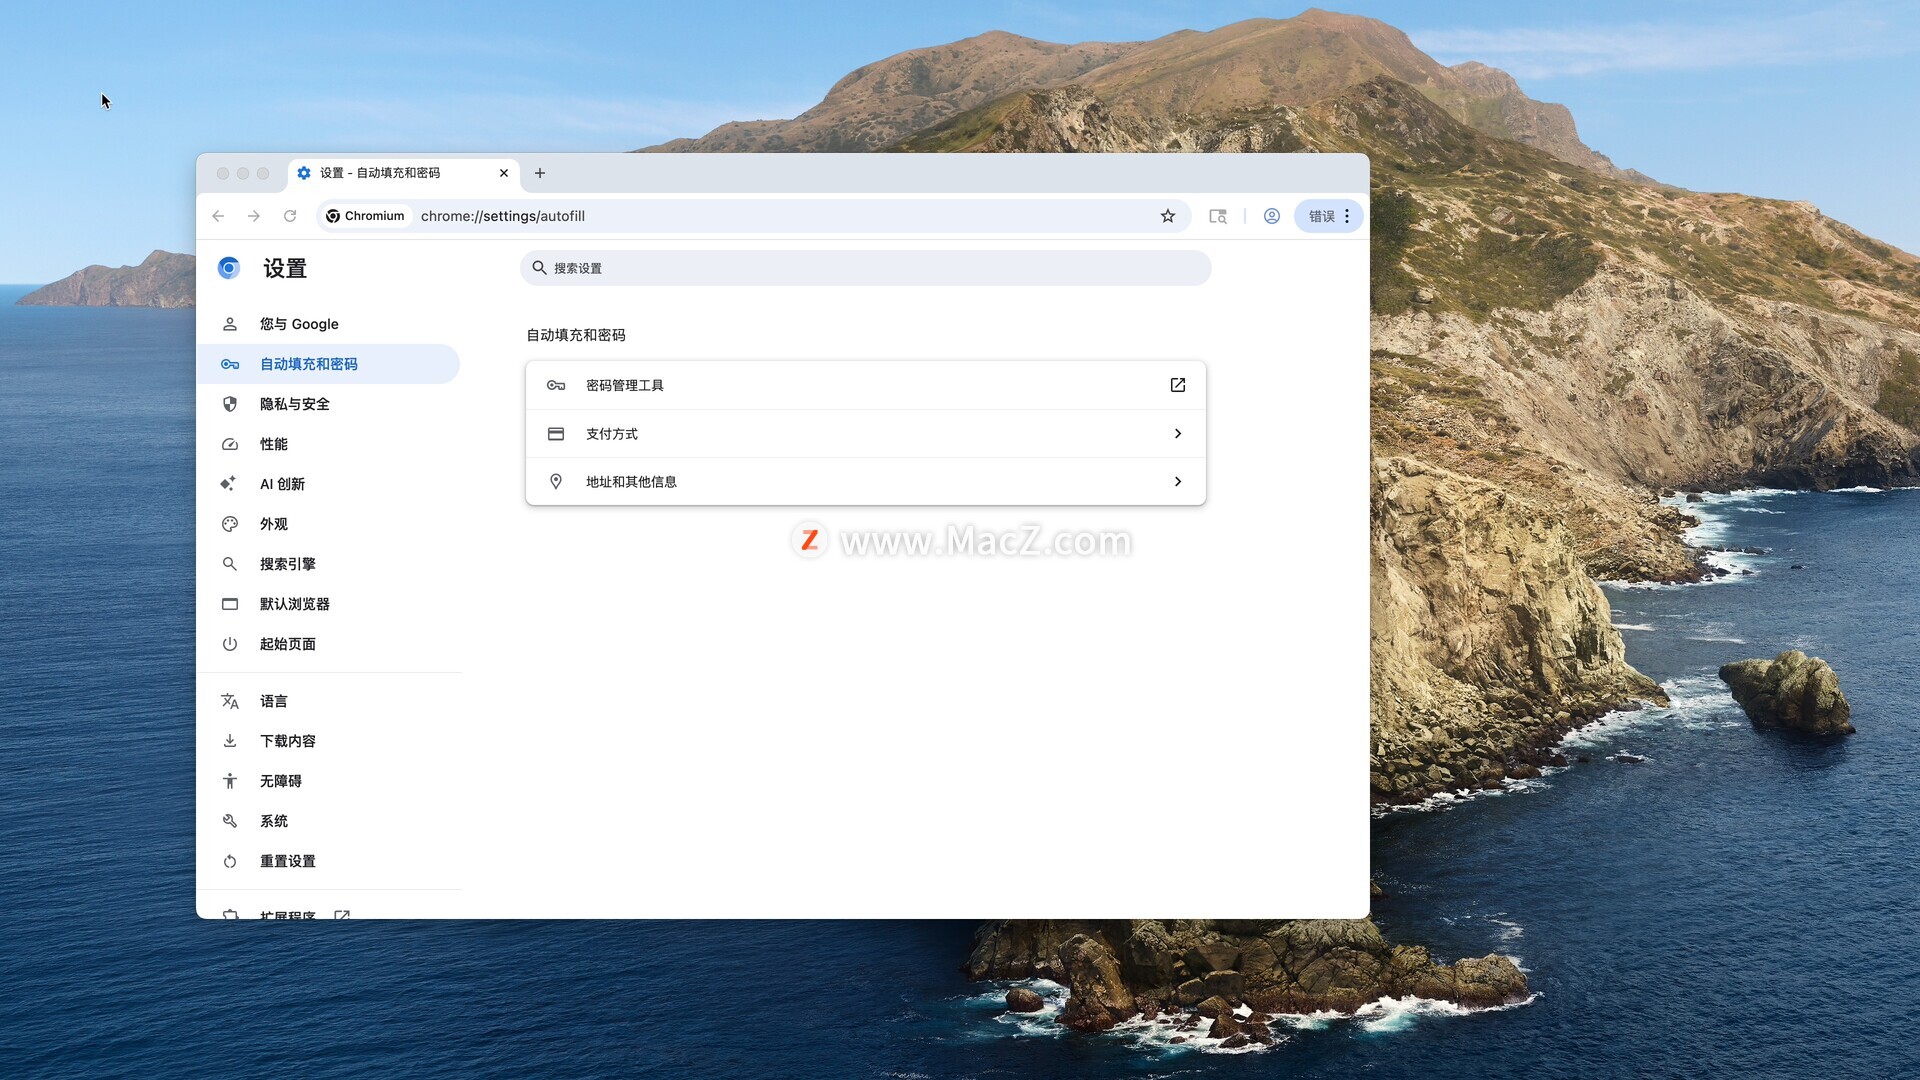Click the magnifier icon in 搜索设置

539,268
